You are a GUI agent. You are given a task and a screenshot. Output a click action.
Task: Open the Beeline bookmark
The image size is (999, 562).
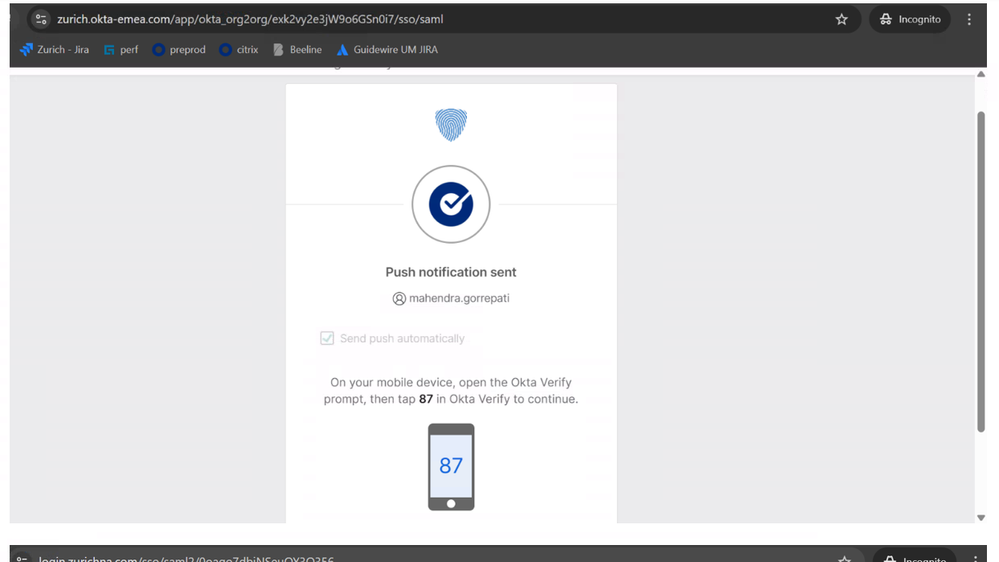click(298, 50)
